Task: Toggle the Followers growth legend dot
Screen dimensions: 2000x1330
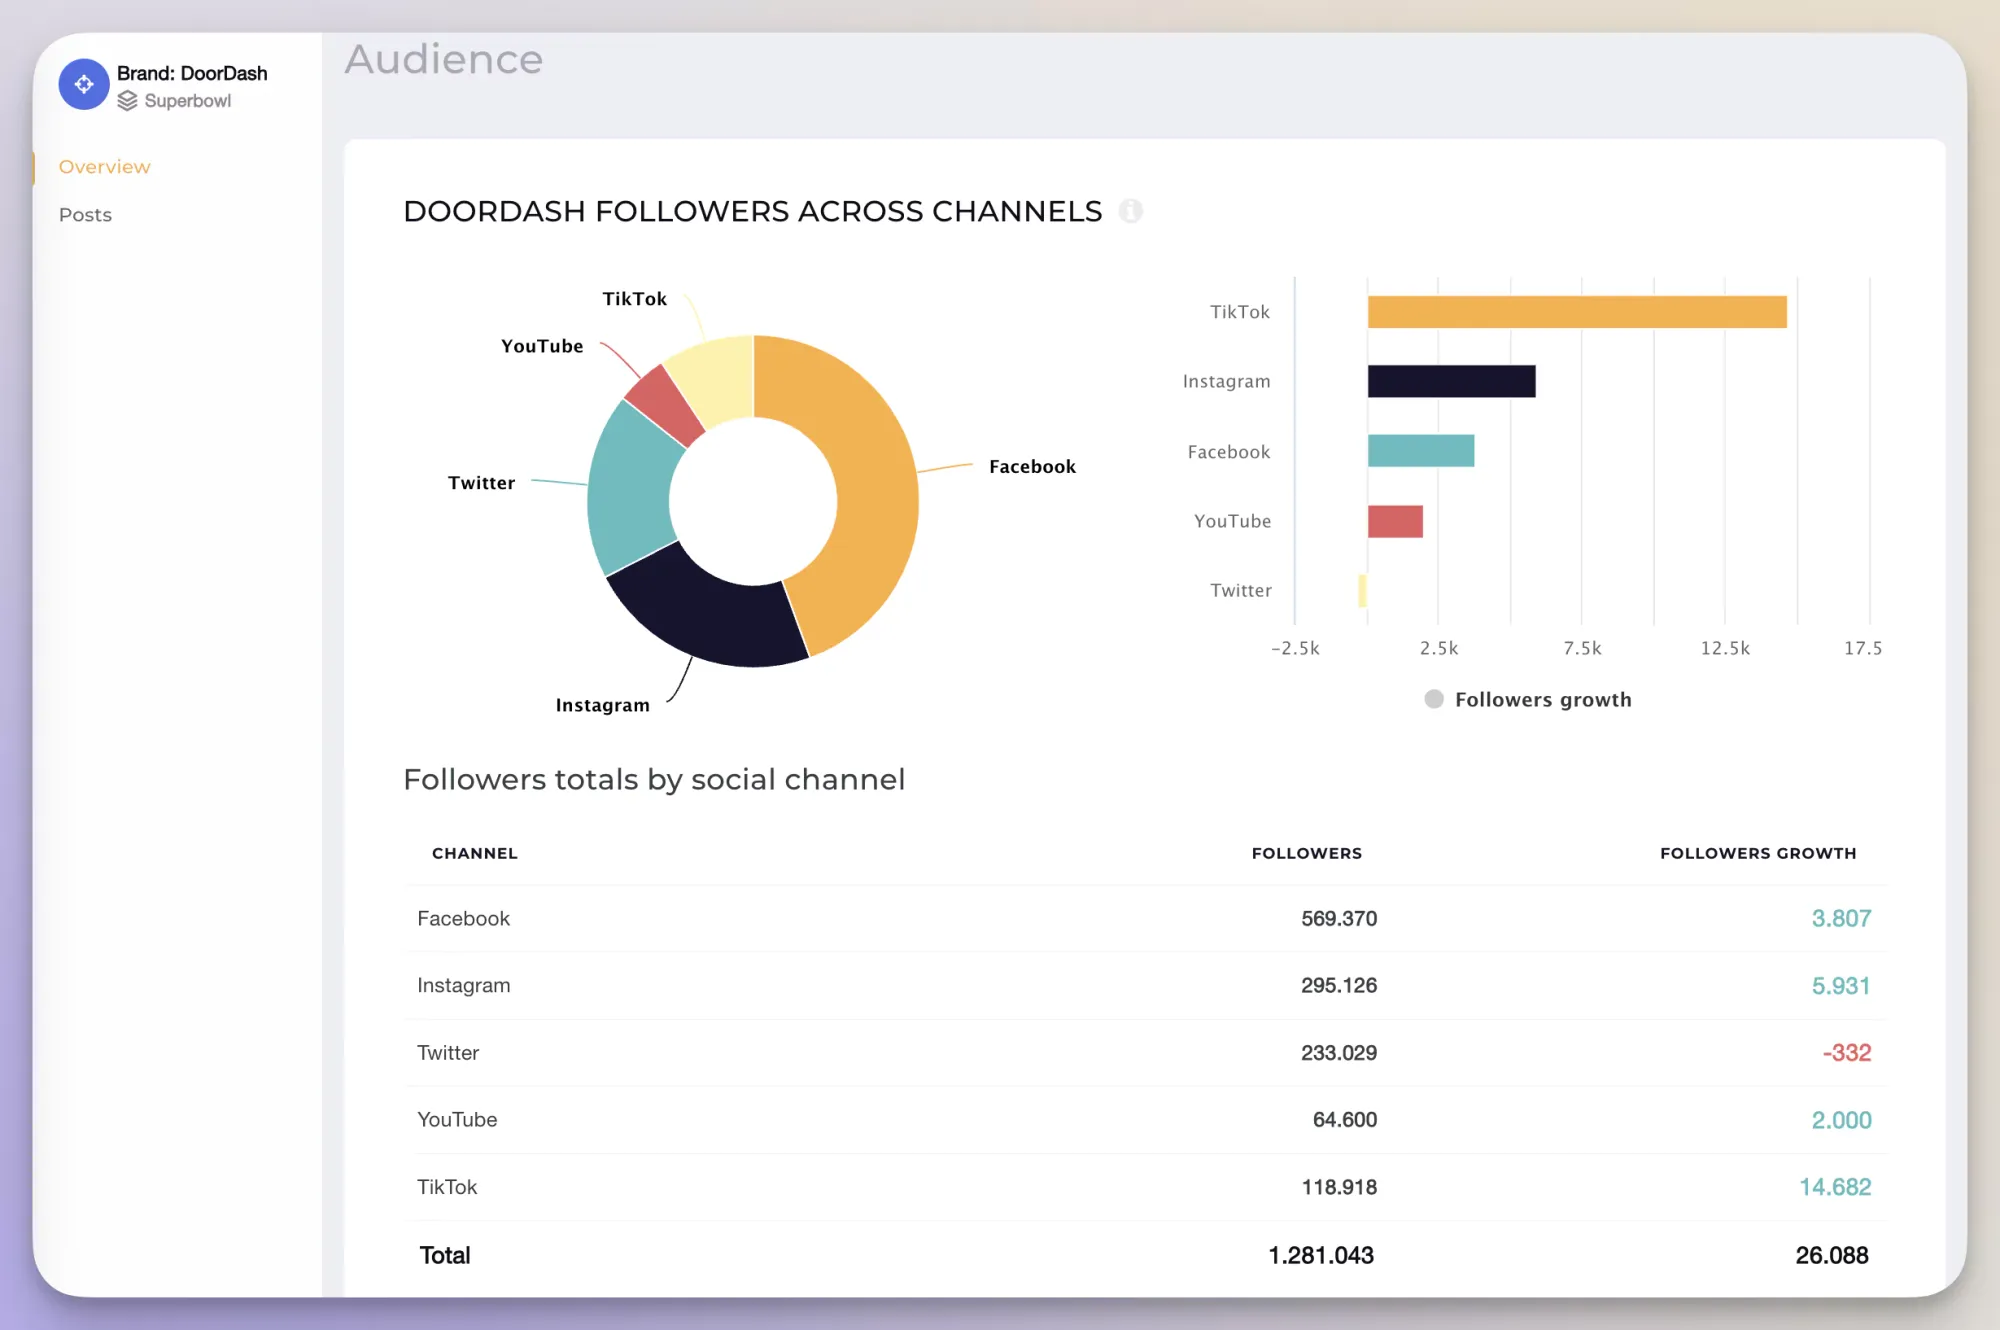Action: 1434,699
